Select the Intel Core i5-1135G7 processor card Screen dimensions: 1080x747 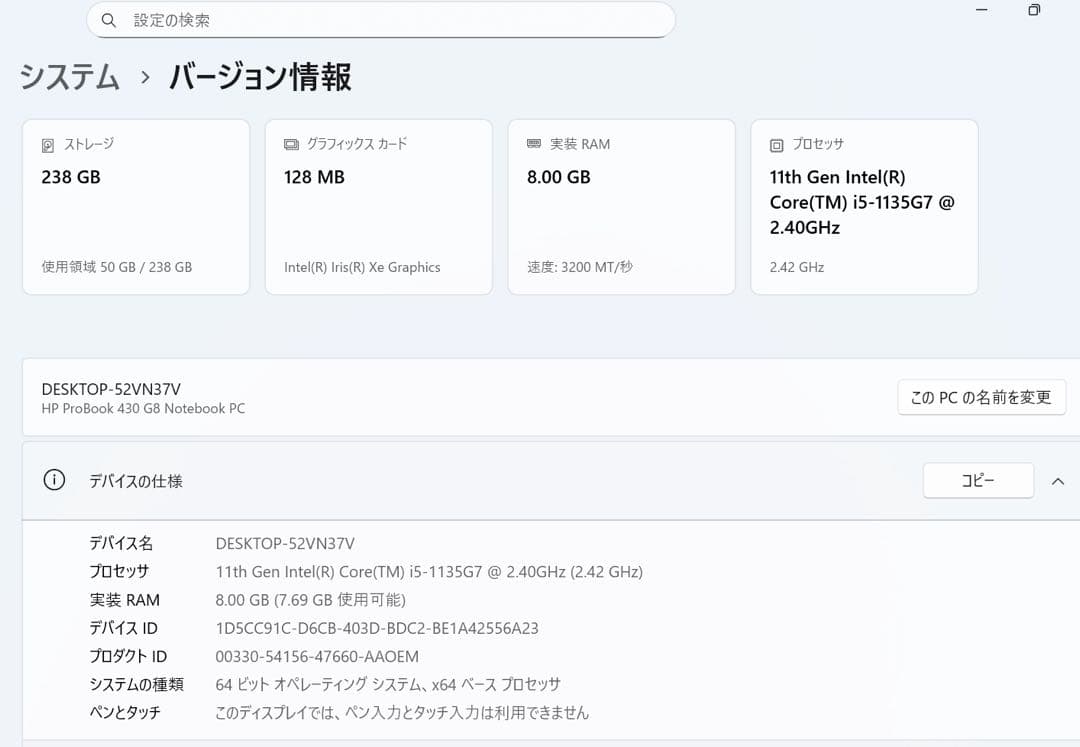point(863,206)
